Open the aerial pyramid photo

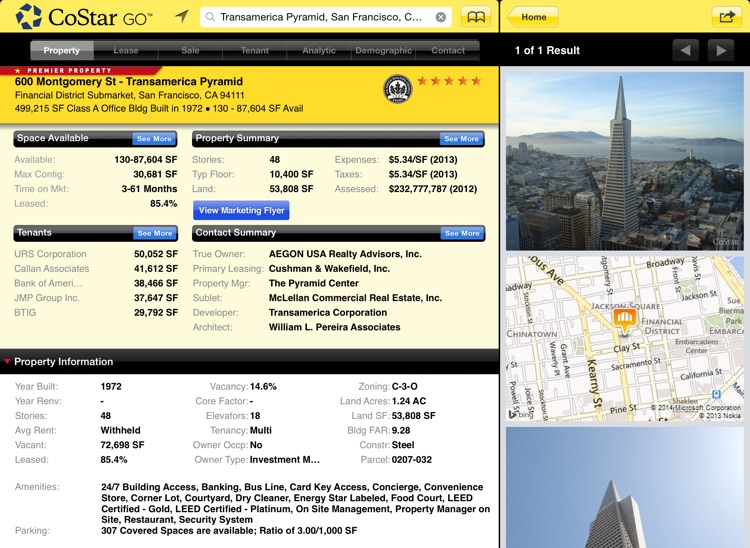click(624, 161)
